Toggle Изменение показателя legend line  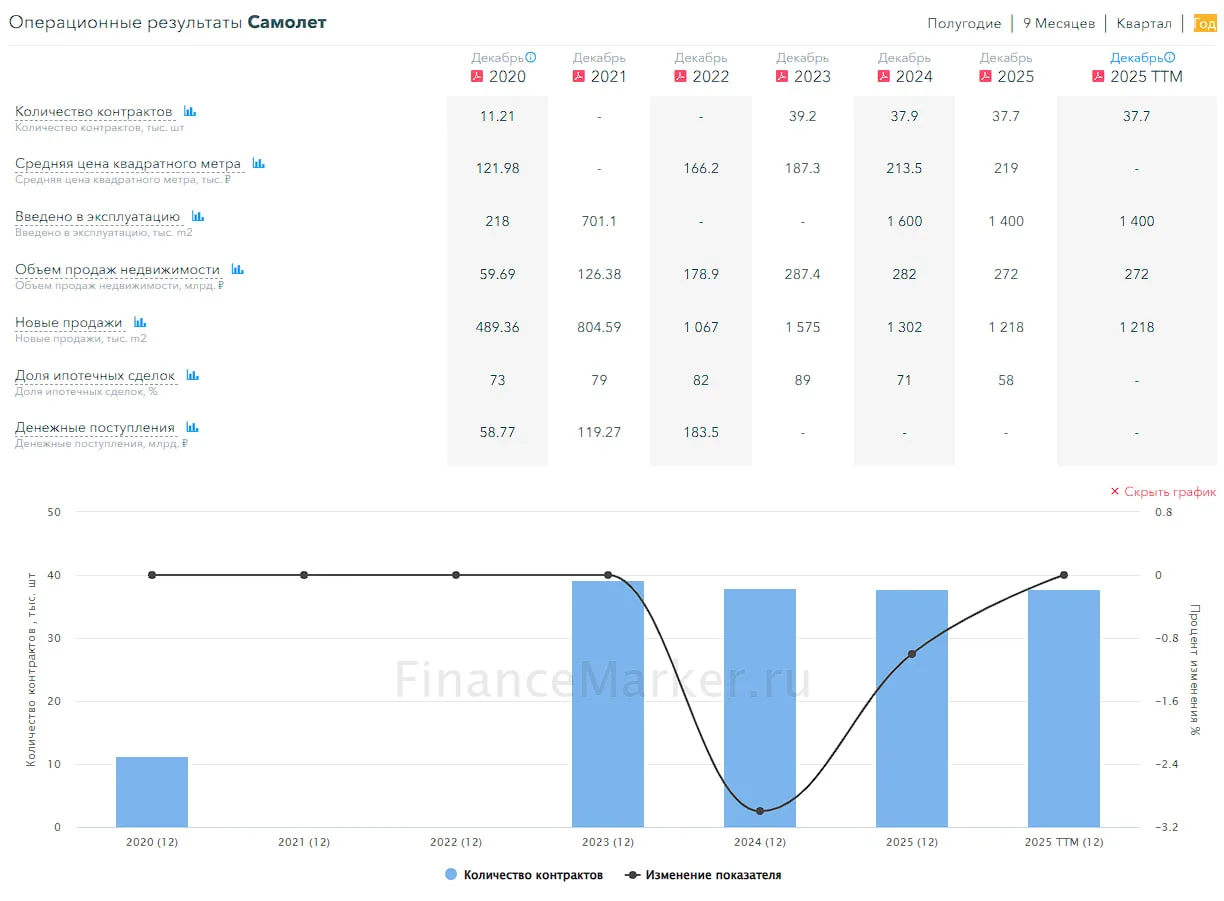[x=703, y=875]
